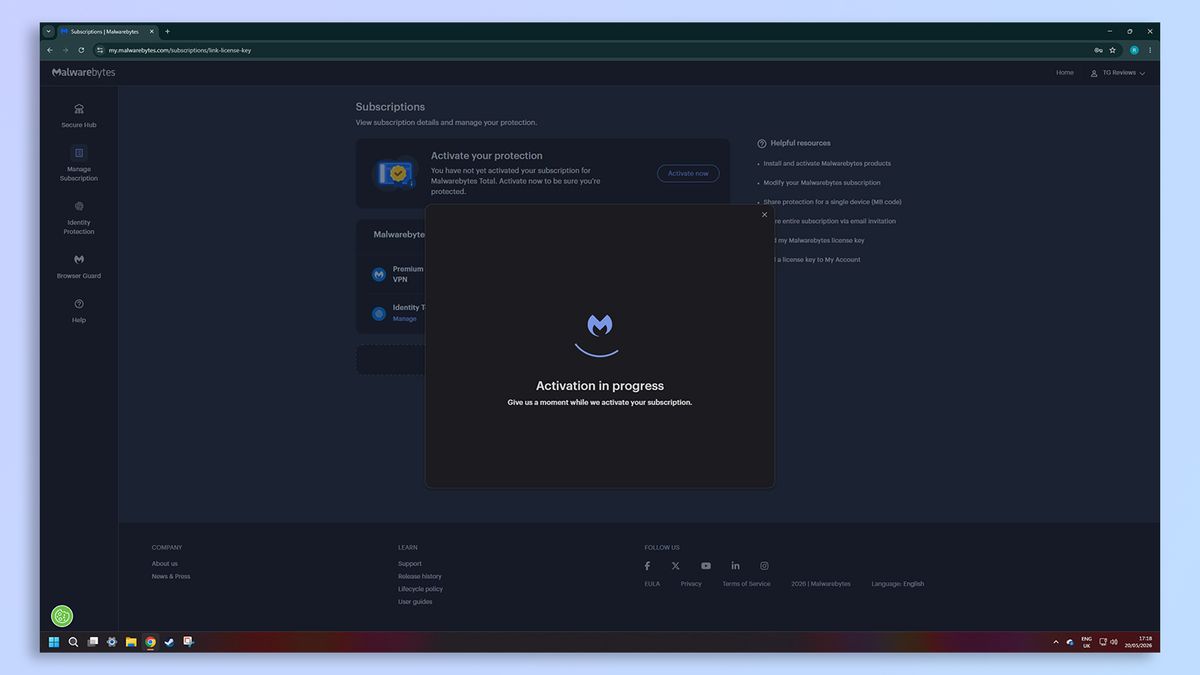
Task: Open Windows taskbar Search
Action: [x=73, y=642]
